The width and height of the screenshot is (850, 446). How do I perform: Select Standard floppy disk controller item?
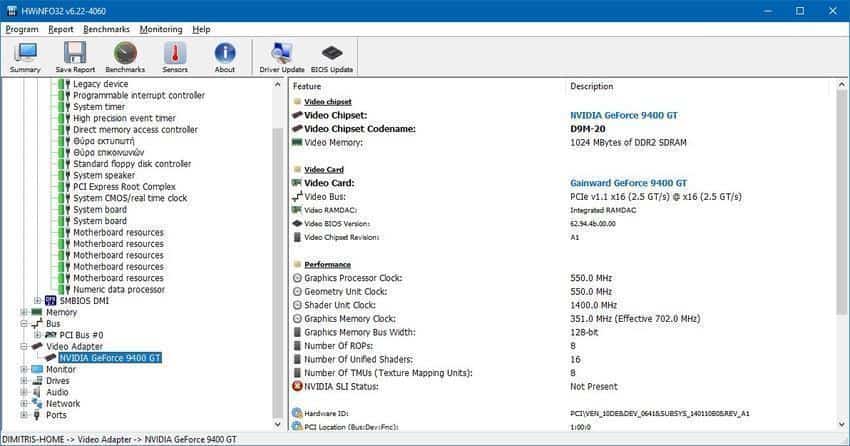132,164
